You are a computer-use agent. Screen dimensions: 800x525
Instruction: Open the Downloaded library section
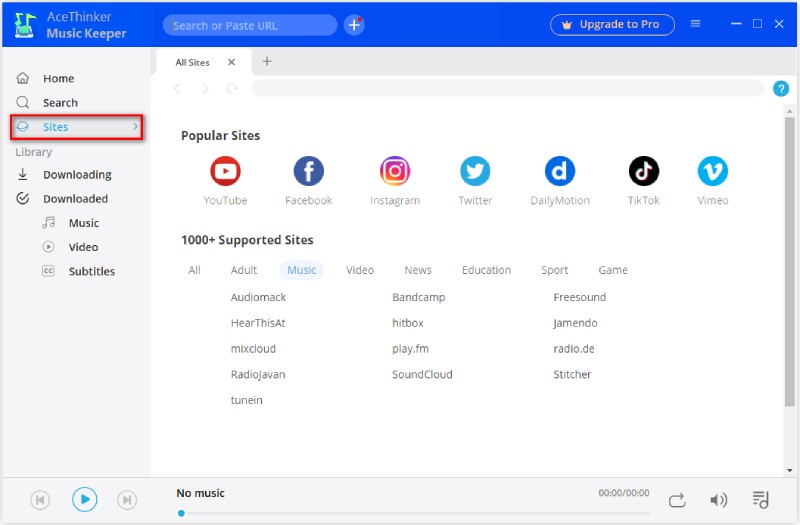(x=77, y=198)
